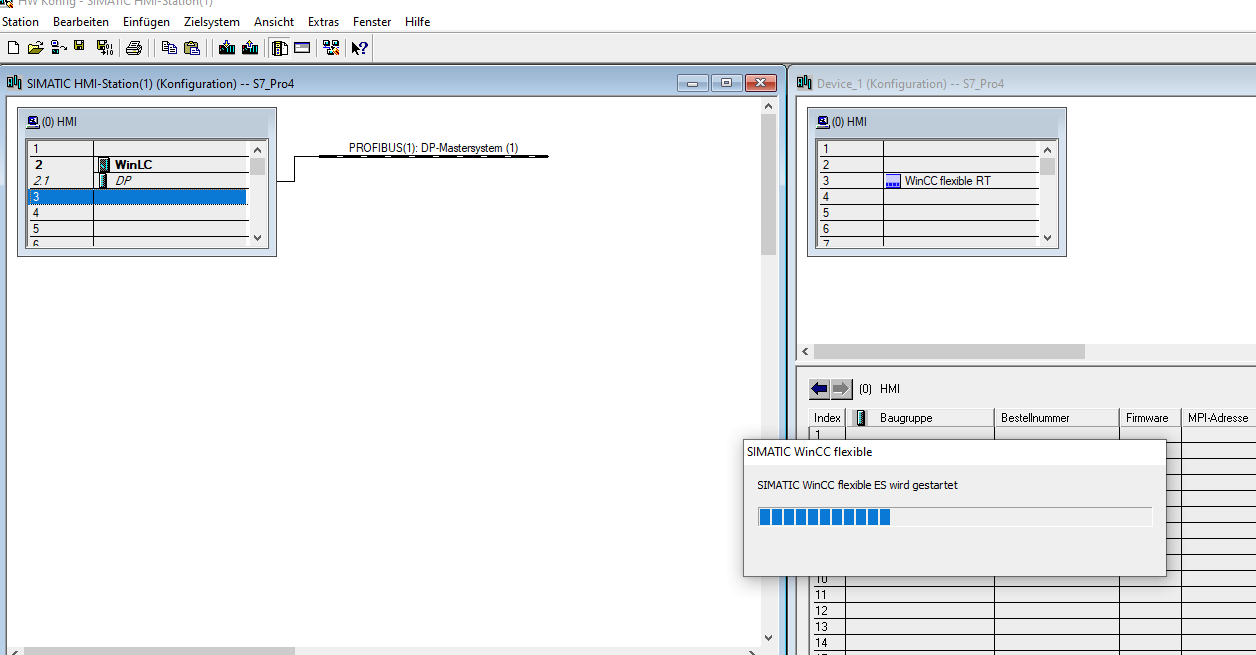Click the New station toolbar icon
The image size is (1256, 655).
click(x=13, y=47)
